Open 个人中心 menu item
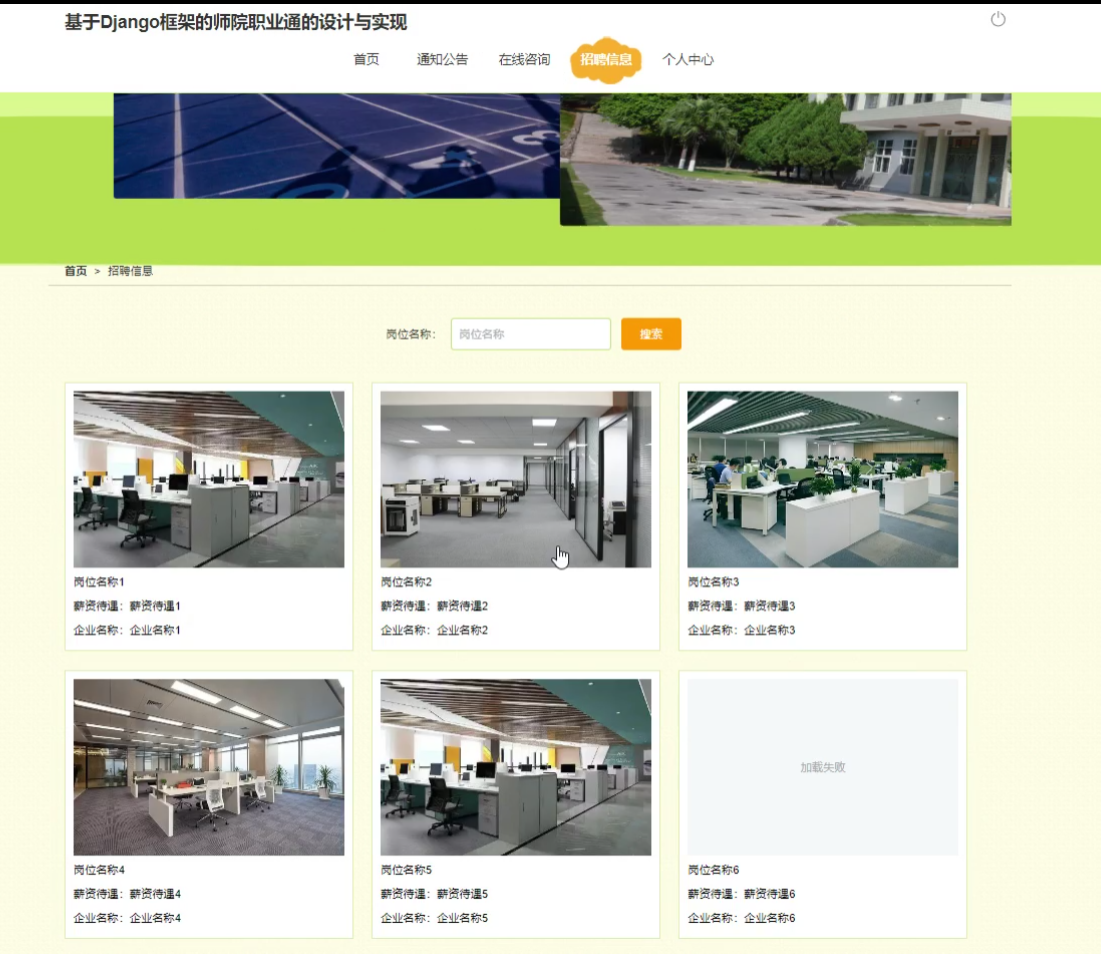Viewport: 1101px width, 954px height. pyautogui.click(x=688, y=60)
